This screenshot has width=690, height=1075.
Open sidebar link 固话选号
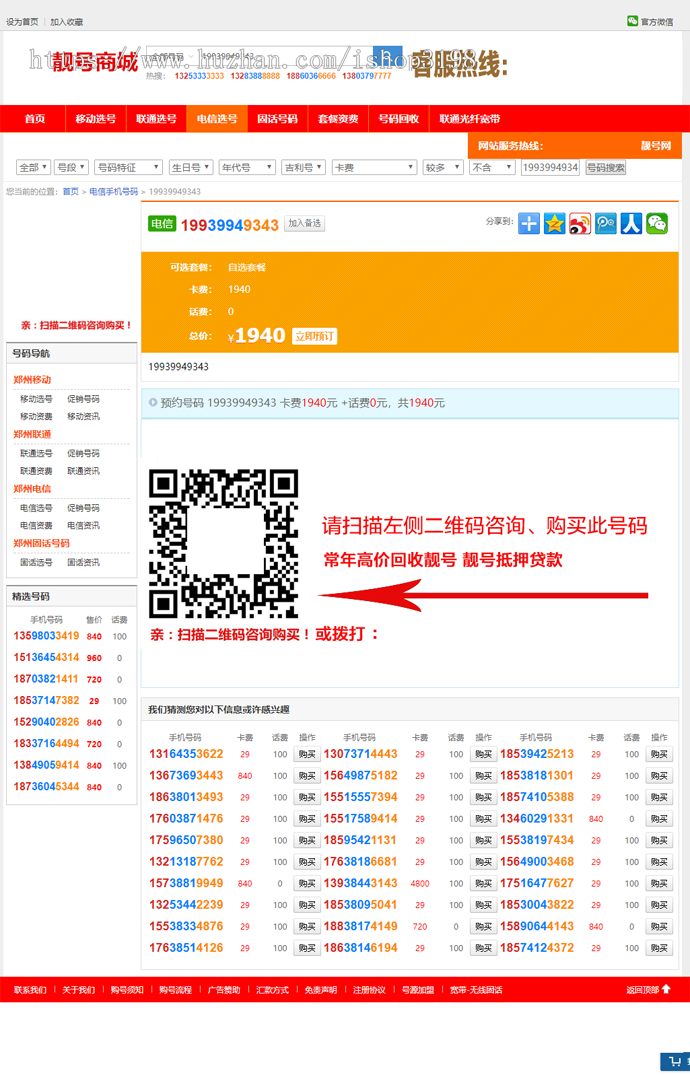[36, 562]
